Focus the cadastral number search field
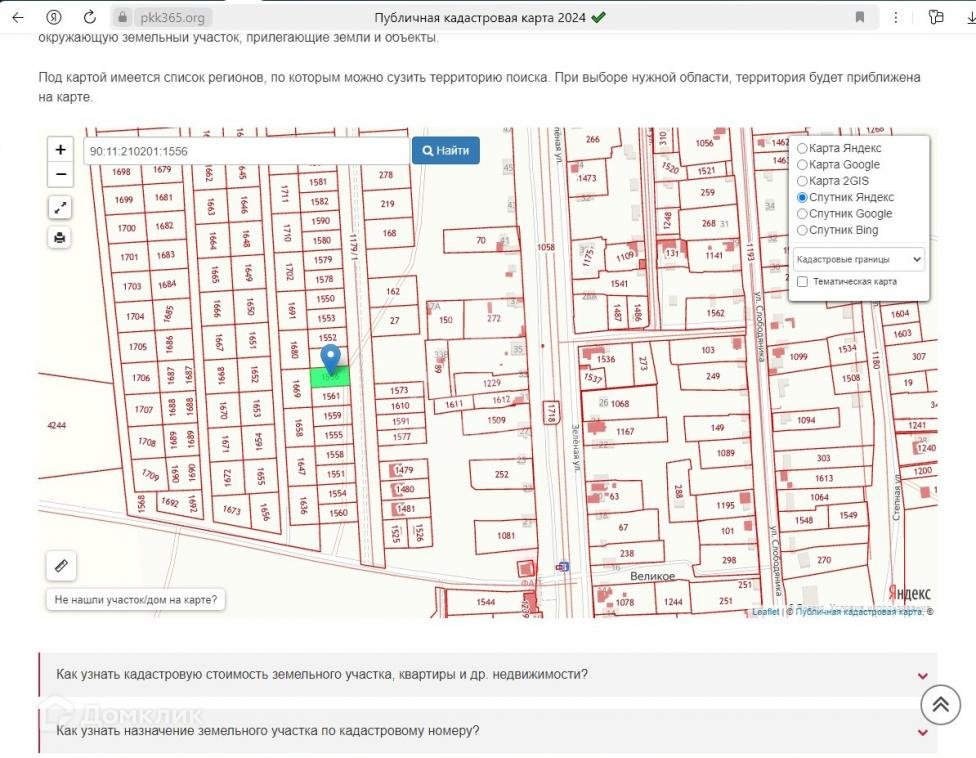Screen dimensions: 976x758 point(247,151)
